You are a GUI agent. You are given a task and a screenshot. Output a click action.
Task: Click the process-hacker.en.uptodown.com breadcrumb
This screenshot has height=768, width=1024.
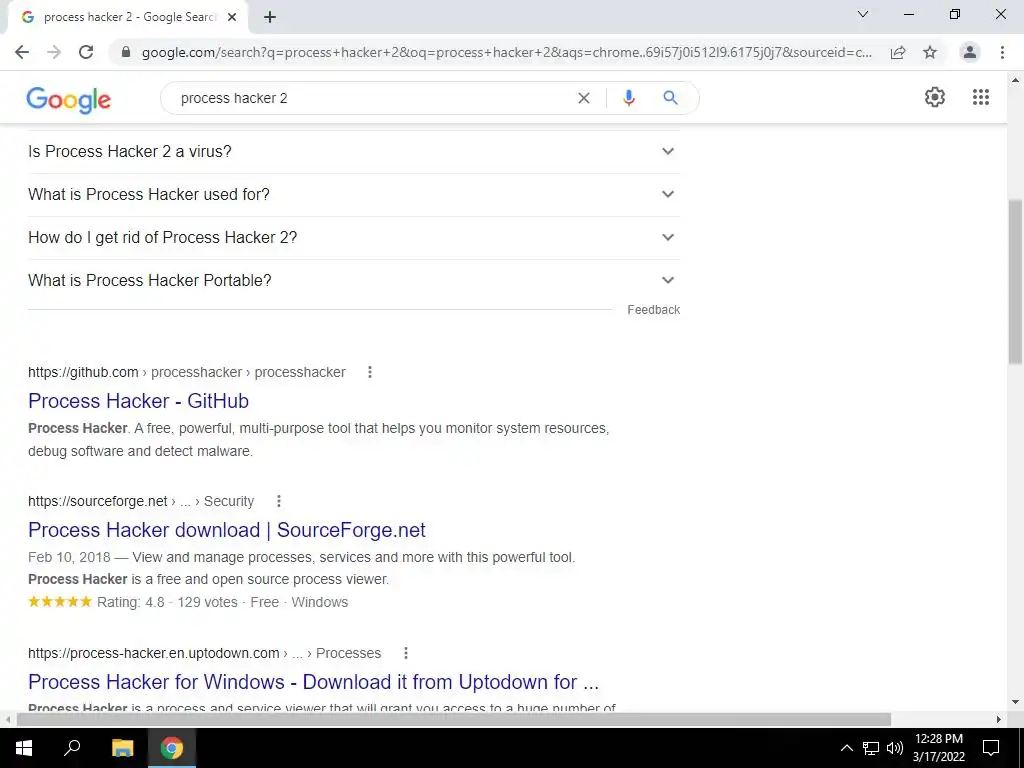point(204,653)
